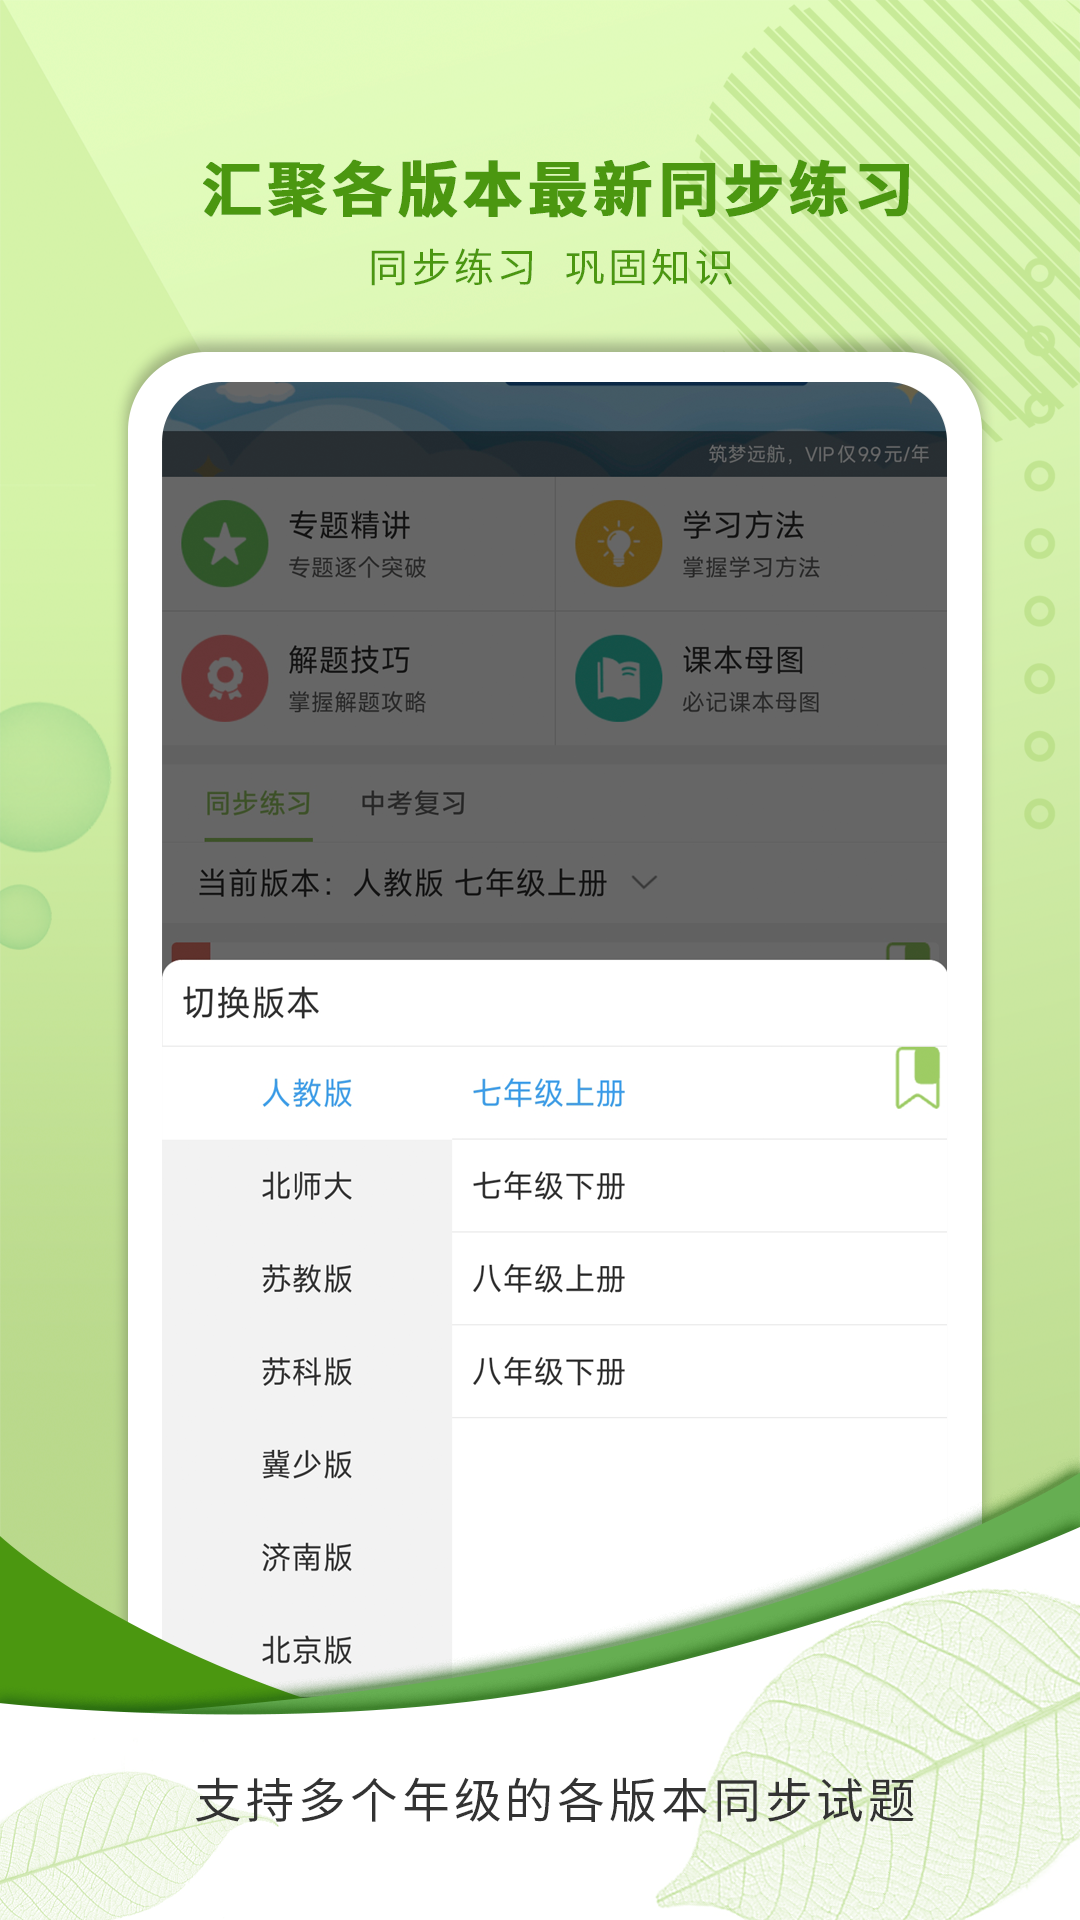Select 北师大 edition
The image size is (1080, 1920).
pyautogui.click(x=307, y=1186)
